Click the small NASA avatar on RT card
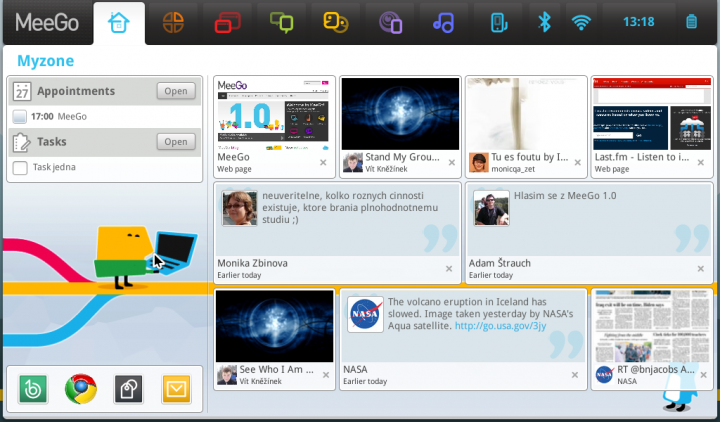This screenshot has height=422, width=720. [x=604, y=375]
